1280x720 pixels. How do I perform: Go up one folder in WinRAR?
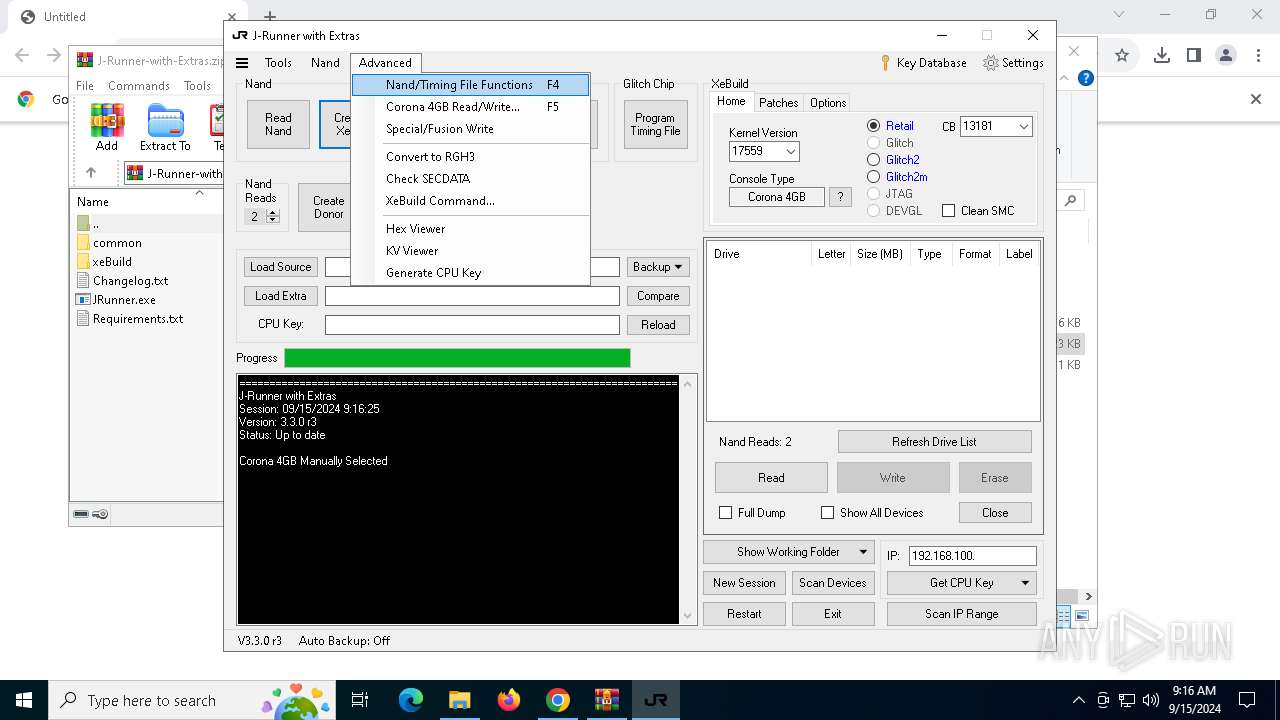(91, 173)
